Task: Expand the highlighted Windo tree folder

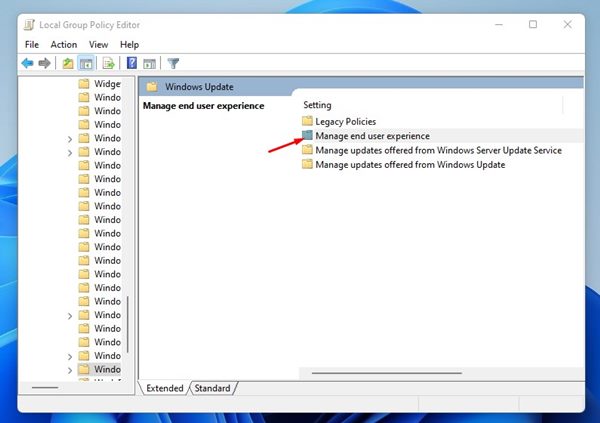Action: tap(70, 371)
